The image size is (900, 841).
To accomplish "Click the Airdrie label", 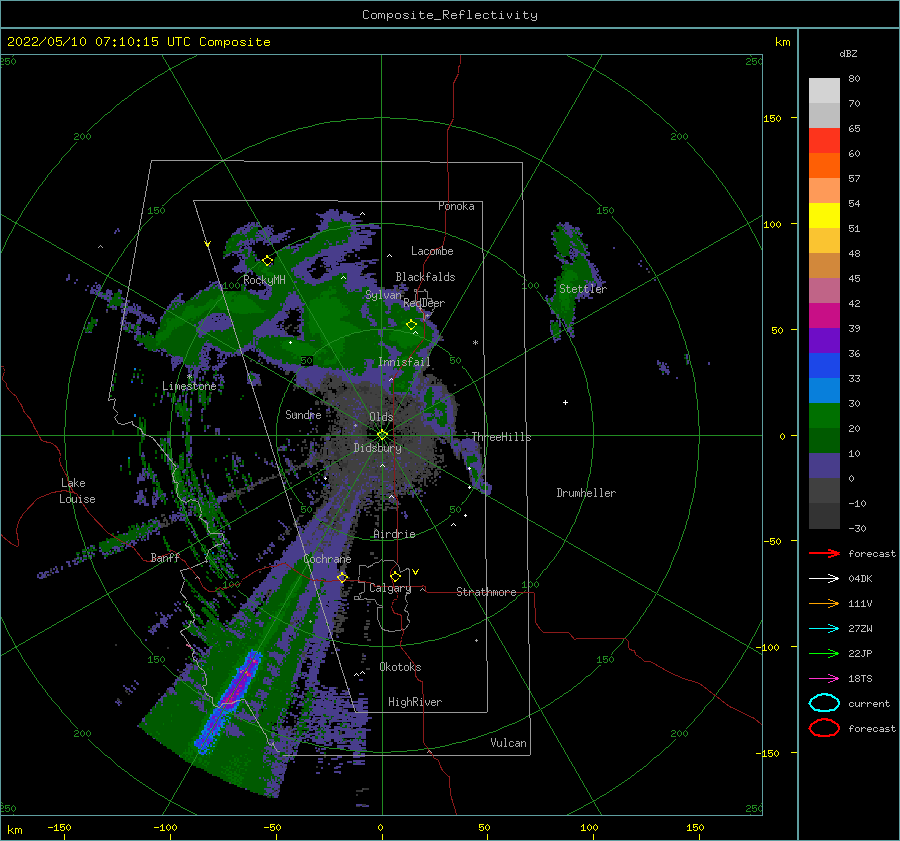I will [394, 534].
